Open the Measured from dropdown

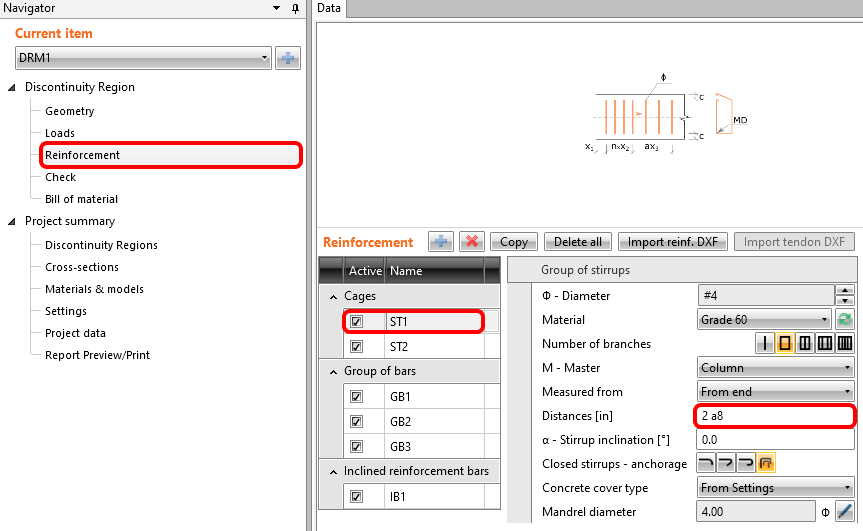775,392
